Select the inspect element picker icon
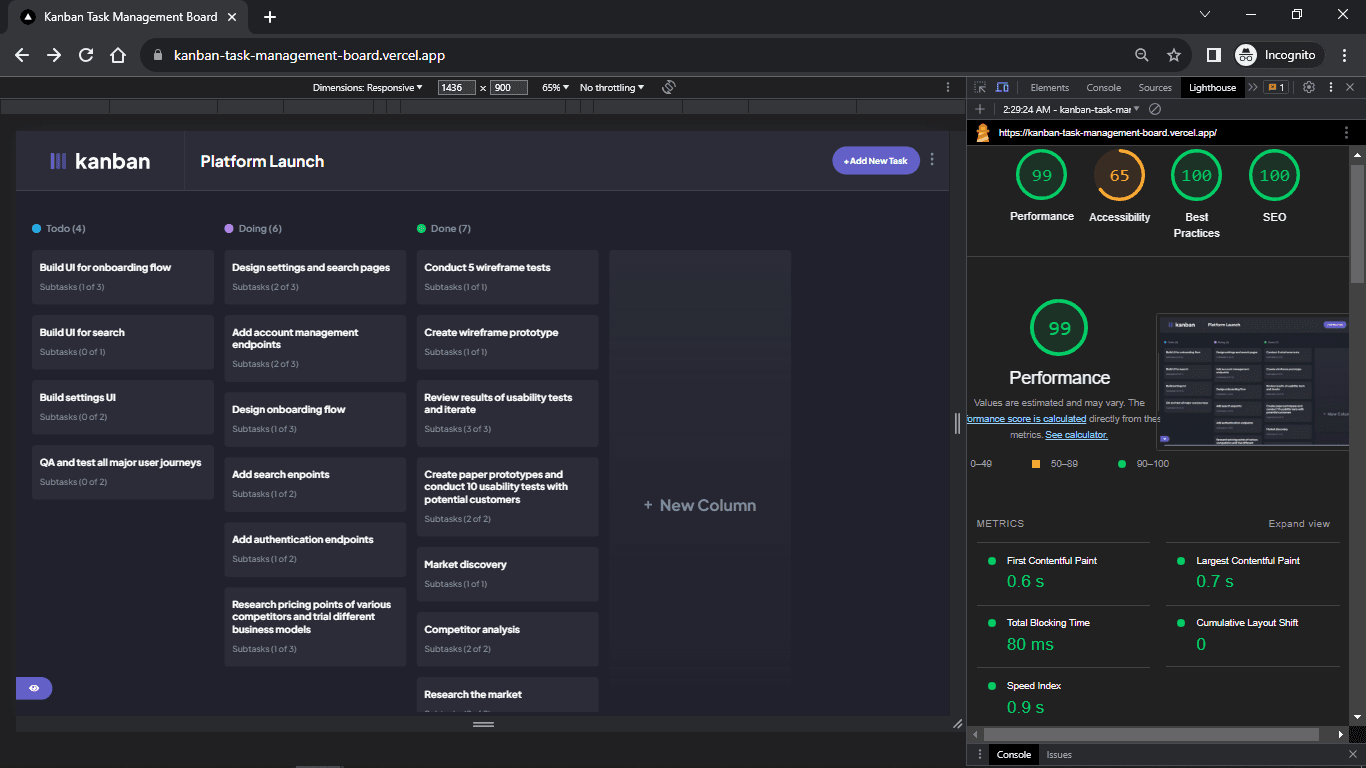 (980, 88)
